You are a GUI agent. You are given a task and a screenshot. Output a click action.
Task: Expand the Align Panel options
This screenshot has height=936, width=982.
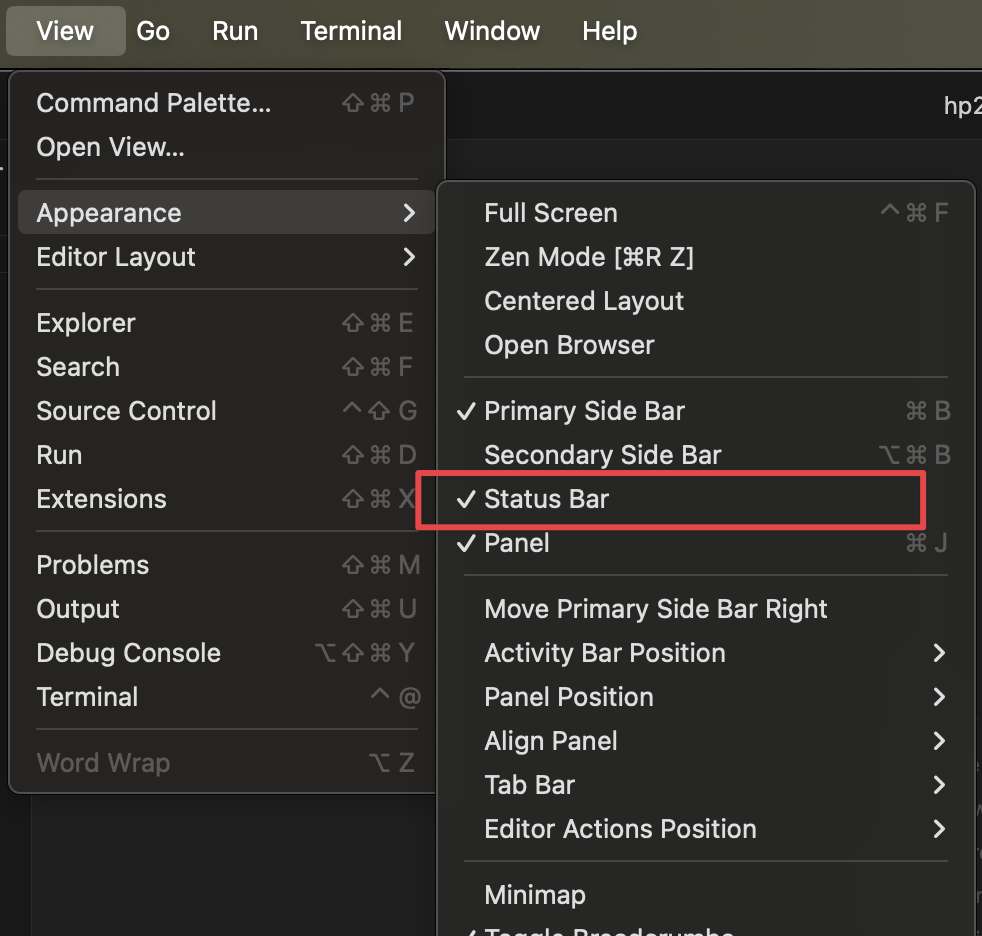(550, 741)
